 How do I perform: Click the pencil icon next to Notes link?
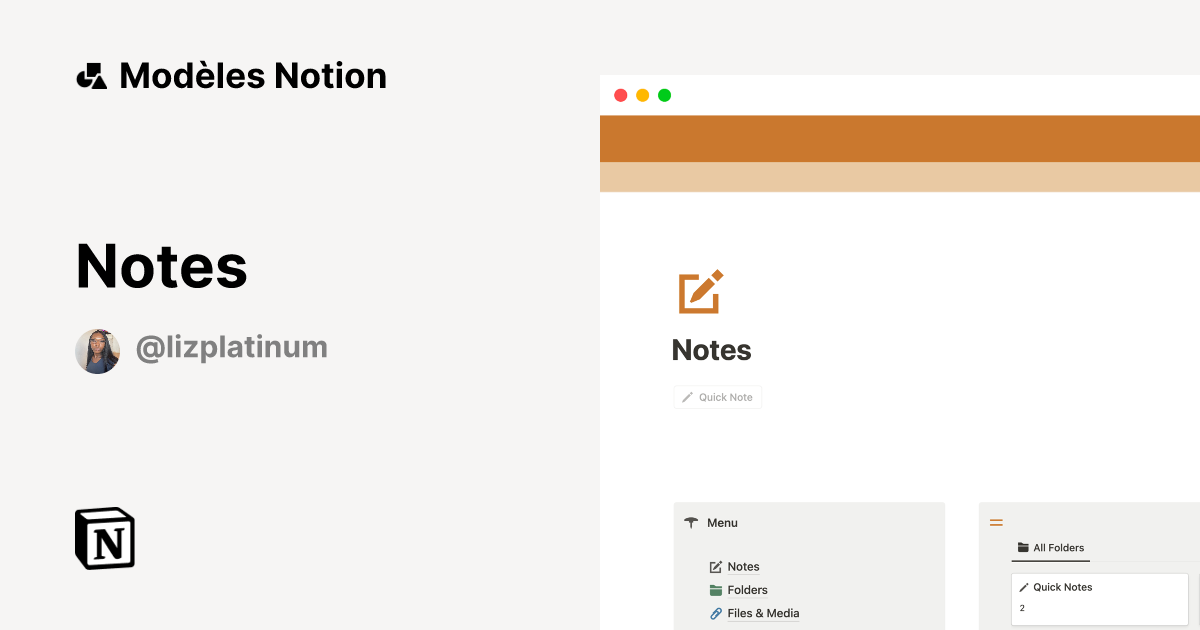(x=715, y=566)
